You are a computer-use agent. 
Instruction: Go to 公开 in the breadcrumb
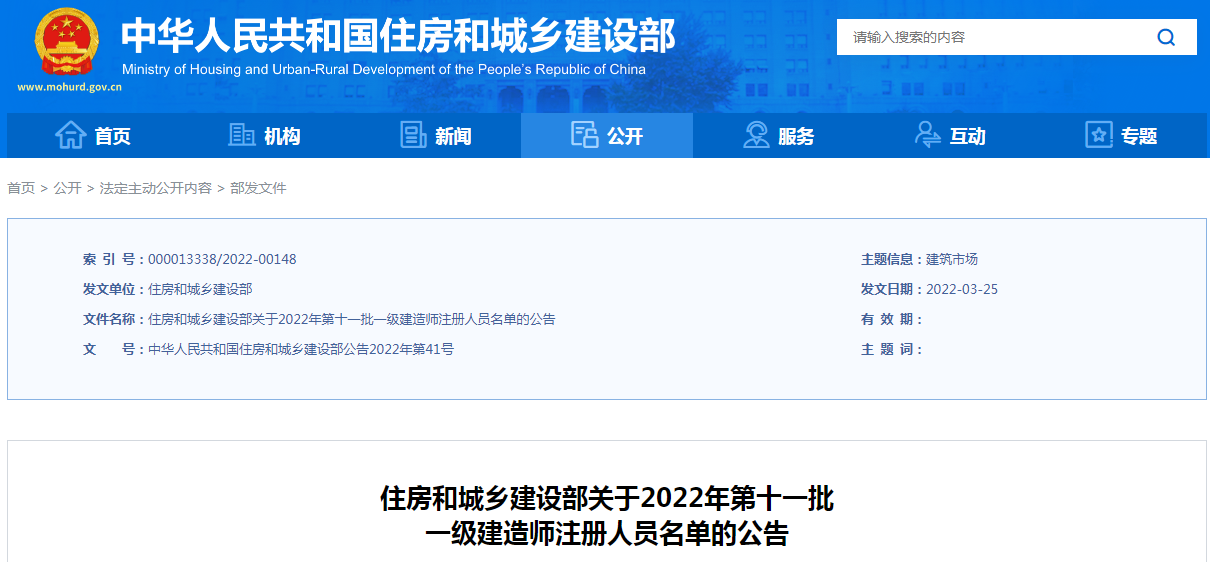point(67,188)
